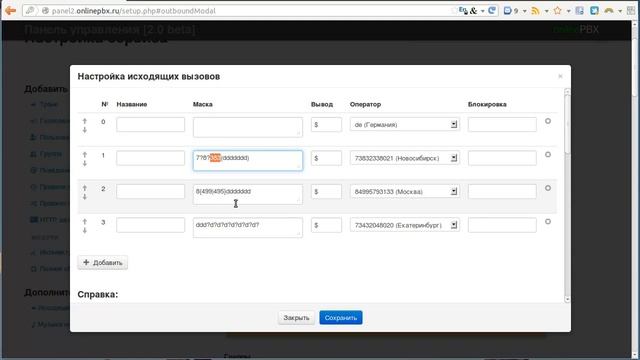Close the modal with the × icon
This screenshot has width=640, height=360.
pos(560,76)
